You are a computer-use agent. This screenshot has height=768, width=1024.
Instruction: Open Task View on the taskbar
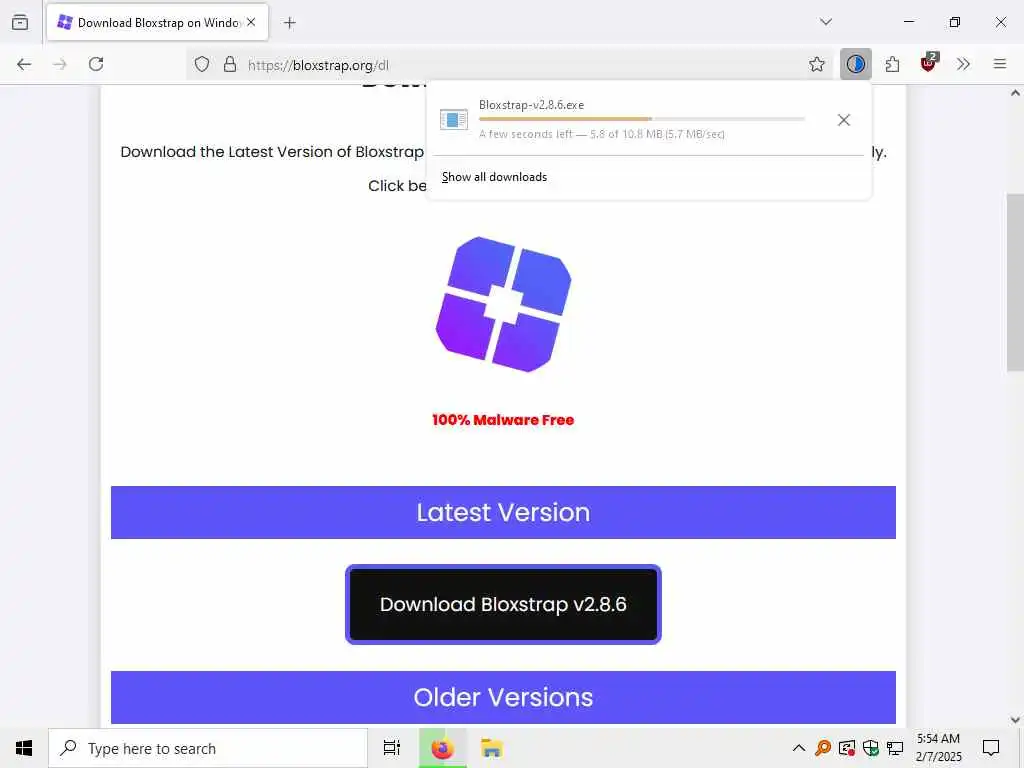click(x=392, y=748)
